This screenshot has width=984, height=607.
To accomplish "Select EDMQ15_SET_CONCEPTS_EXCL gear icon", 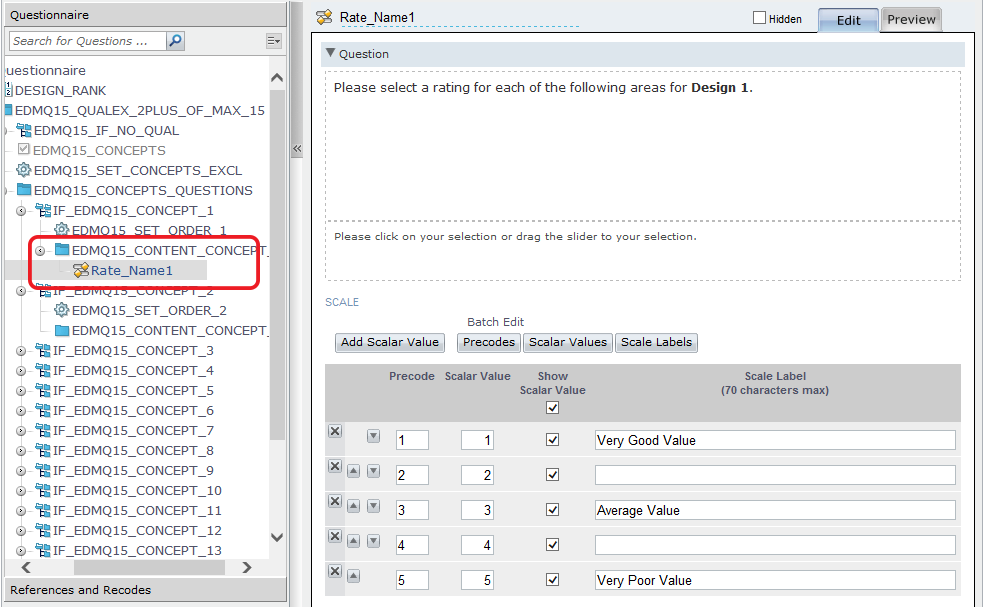I will click(24, 170).
